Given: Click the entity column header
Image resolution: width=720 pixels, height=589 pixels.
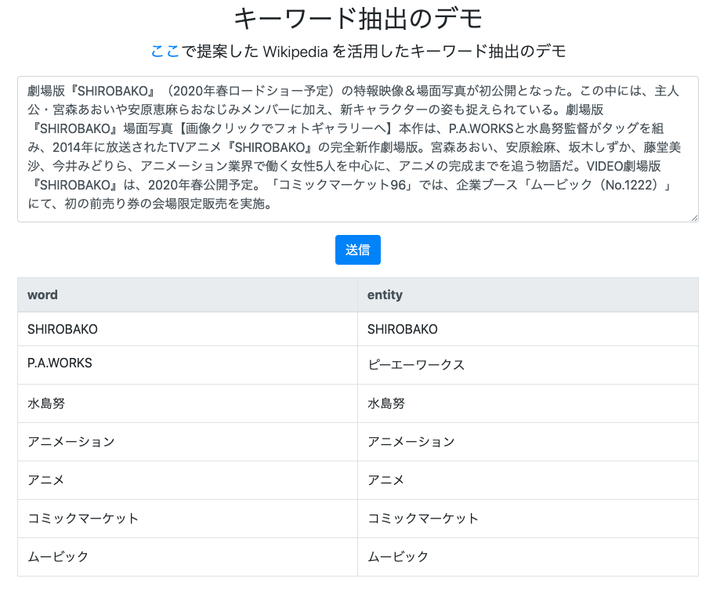Looking at the screenshot, I should [528, 295].
